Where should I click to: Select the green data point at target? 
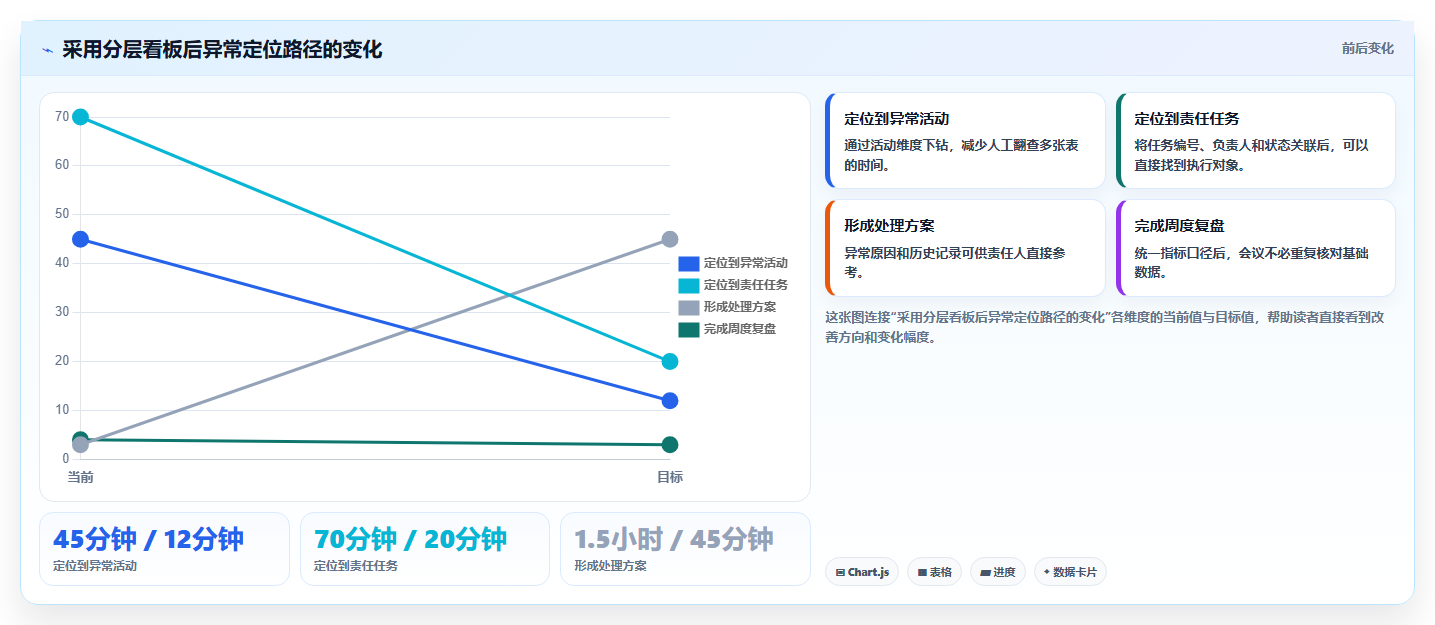pos(670,445)
